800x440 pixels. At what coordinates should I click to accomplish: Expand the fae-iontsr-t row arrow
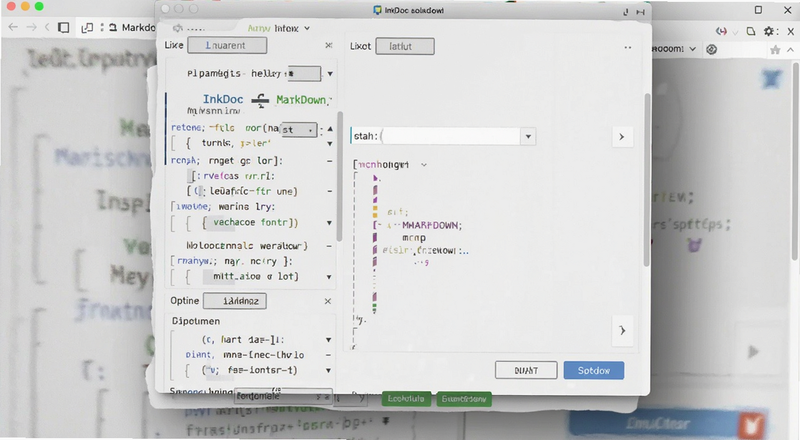pyautogui.click(x=328, y=371)
